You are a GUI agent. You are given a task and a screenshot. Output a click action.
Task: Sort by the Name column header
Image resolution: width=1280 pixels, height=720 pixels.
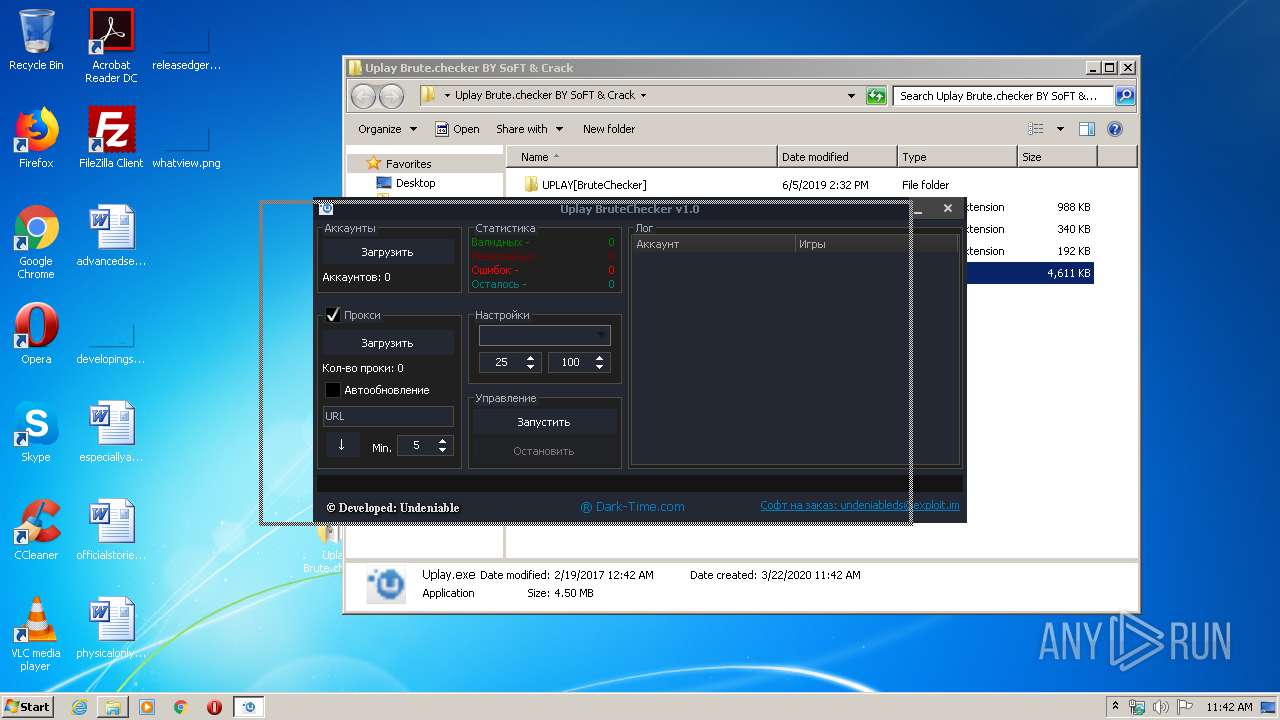click(x=642, y=157)
